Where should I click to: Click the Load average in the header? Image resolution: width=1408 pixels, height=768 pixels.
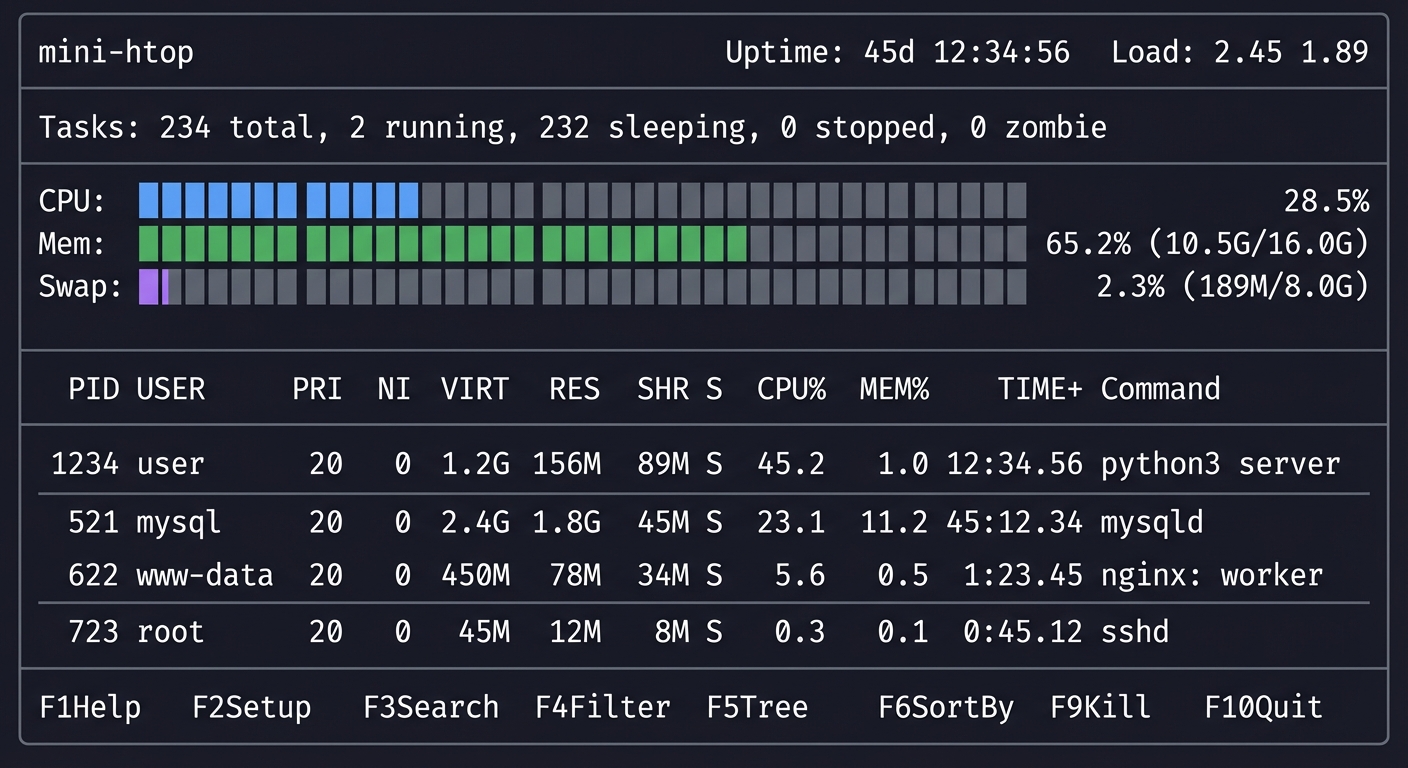tap(1237, 52)
